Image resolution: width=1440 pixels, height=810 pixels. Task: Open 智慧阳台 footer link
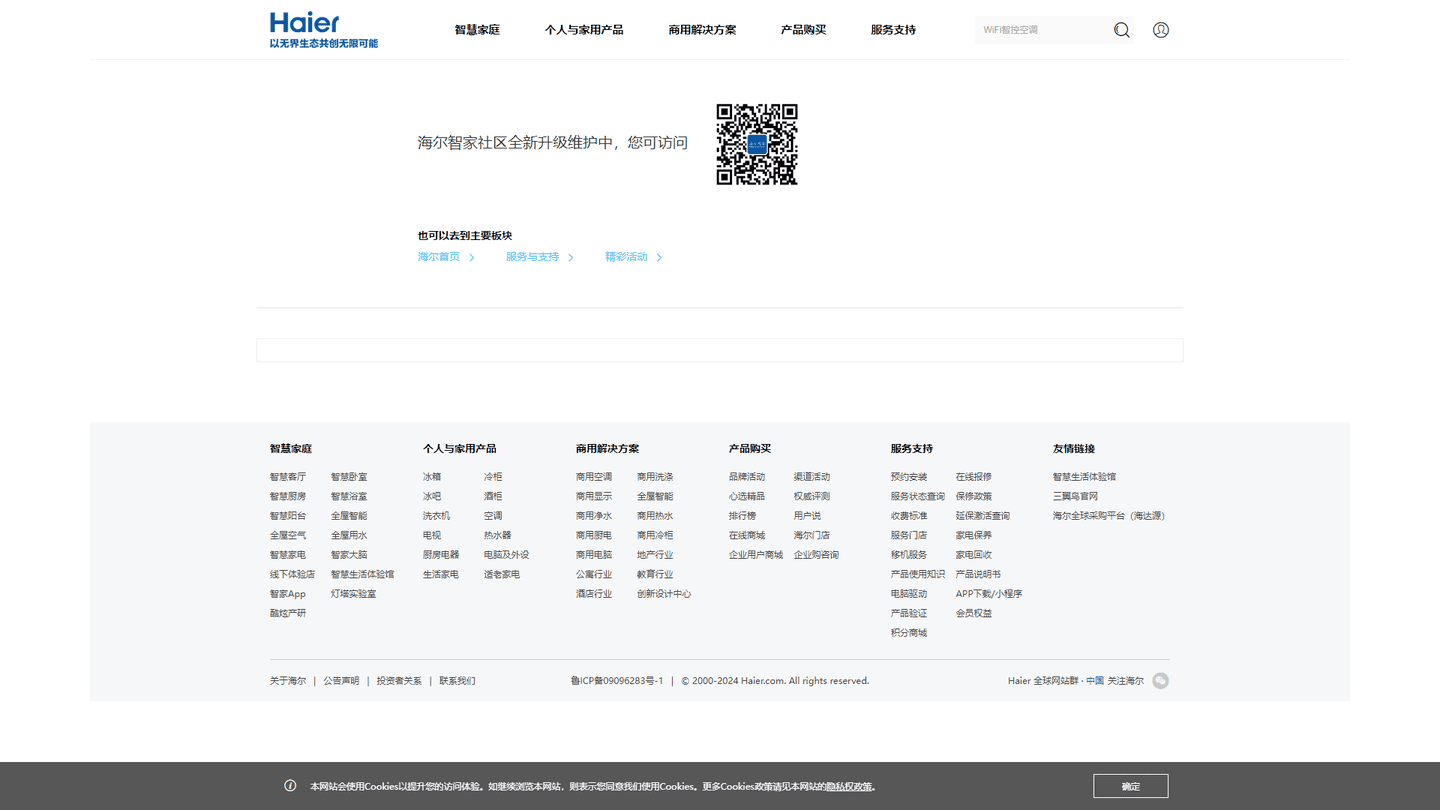[288, 516]
